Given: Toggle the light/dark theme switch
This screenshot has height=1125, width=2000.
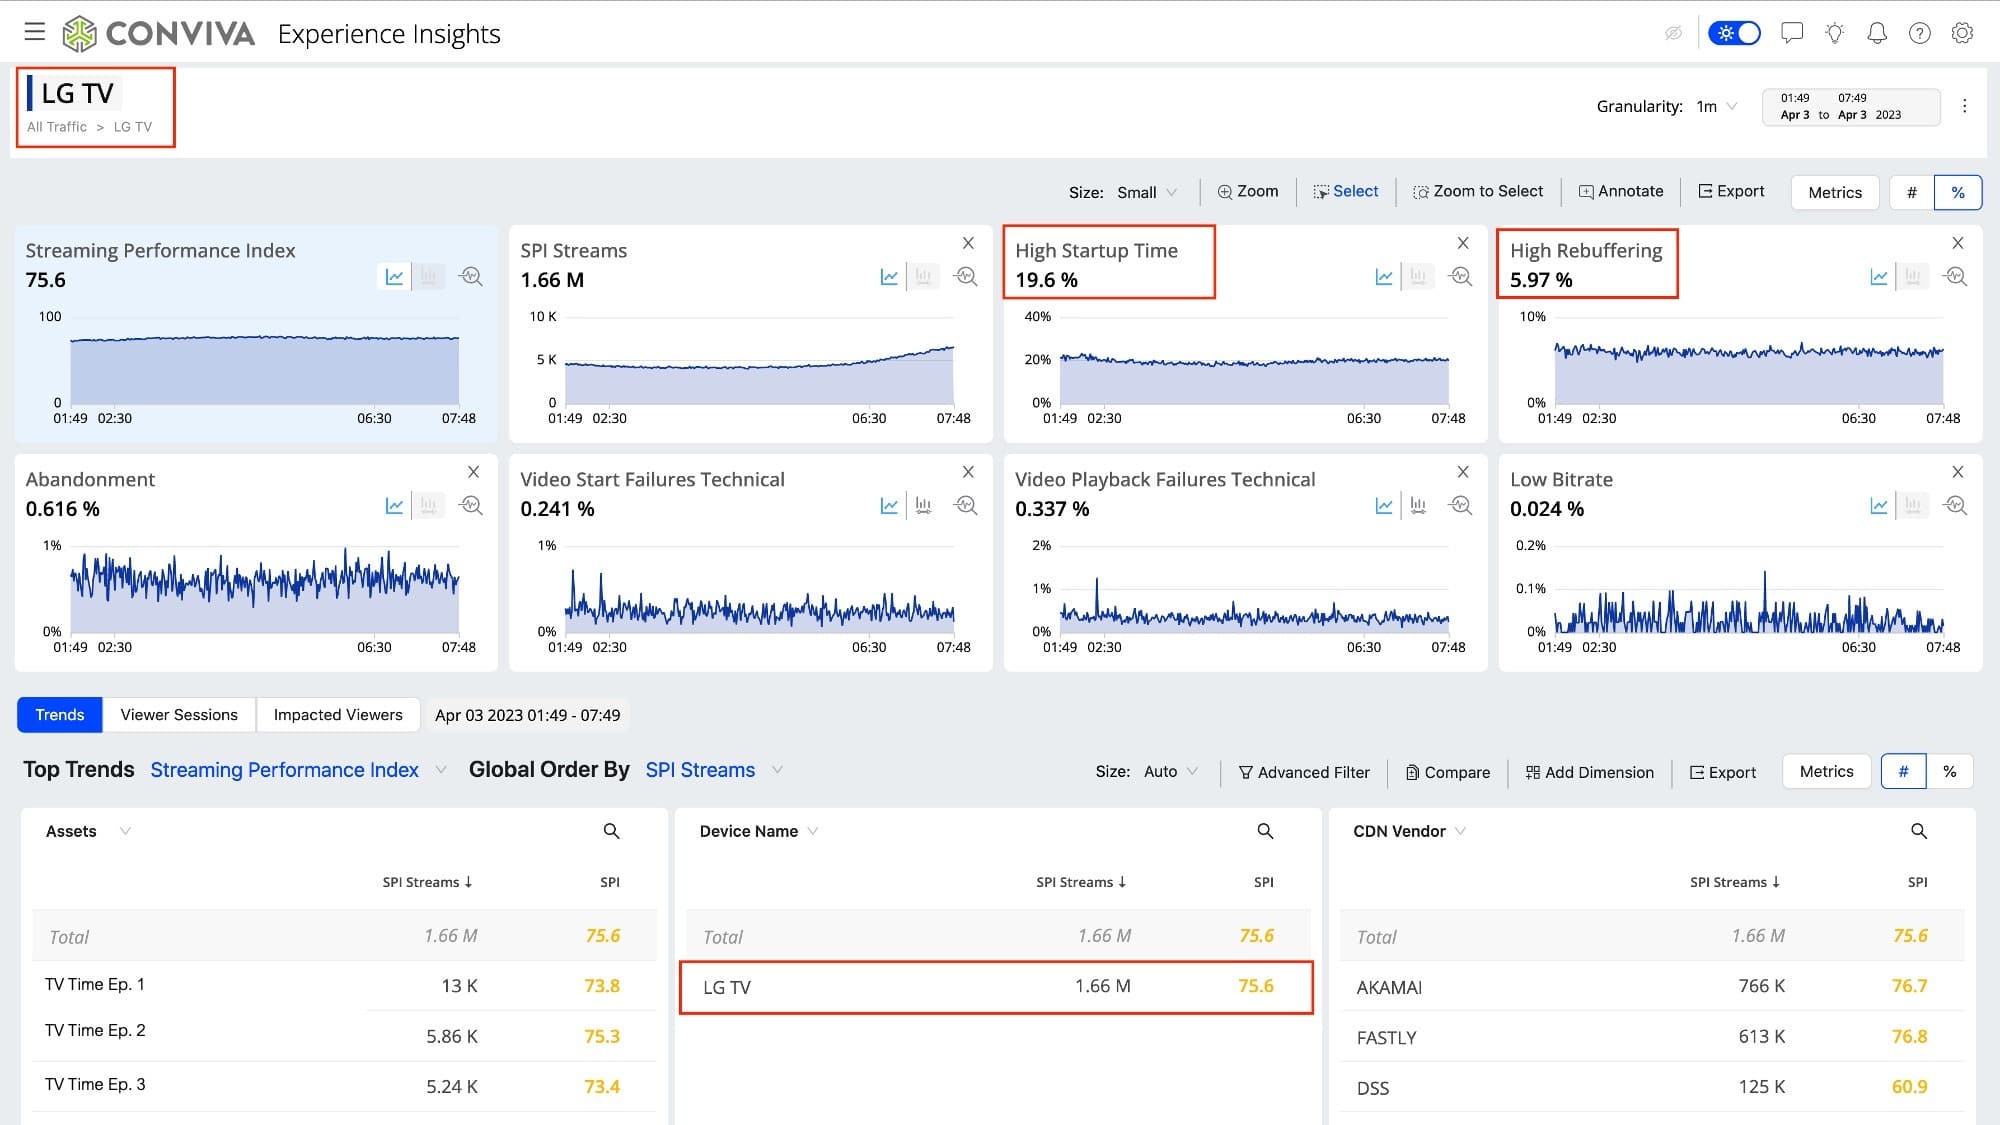Looking at the screenshot, I should coord(1734,33).
